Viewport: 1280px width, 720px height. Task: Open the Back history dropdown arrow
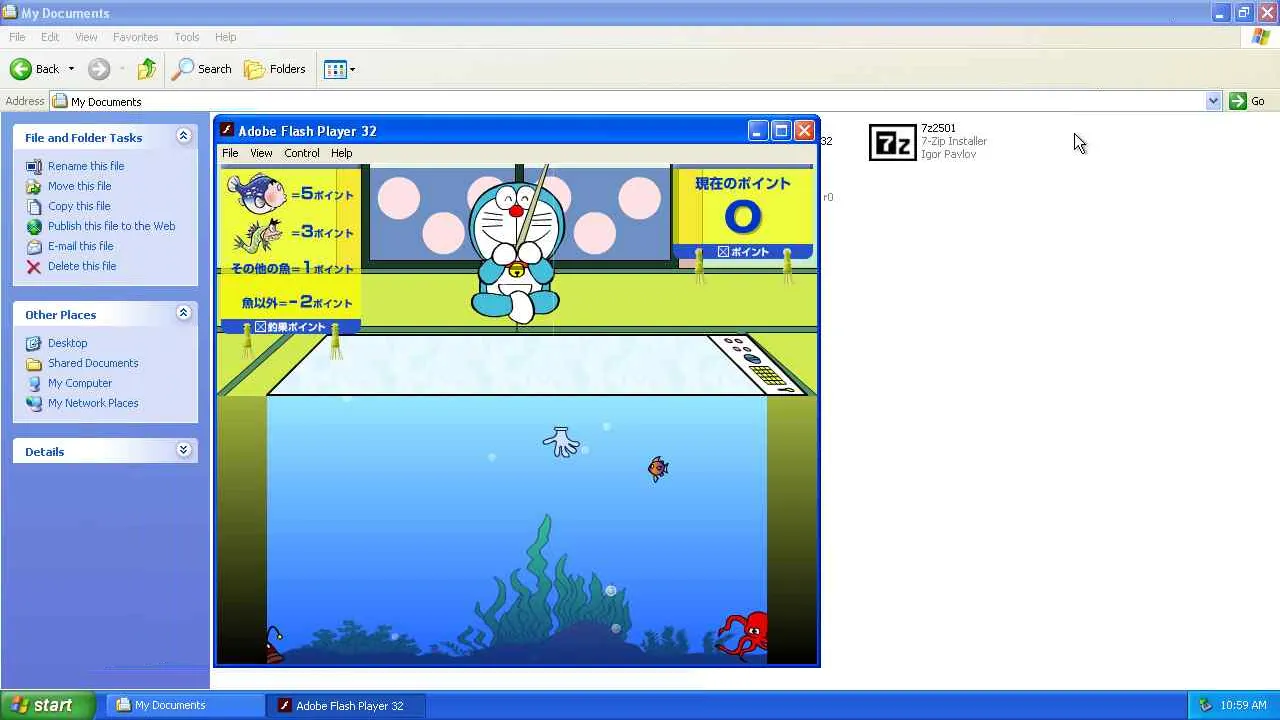71,69
